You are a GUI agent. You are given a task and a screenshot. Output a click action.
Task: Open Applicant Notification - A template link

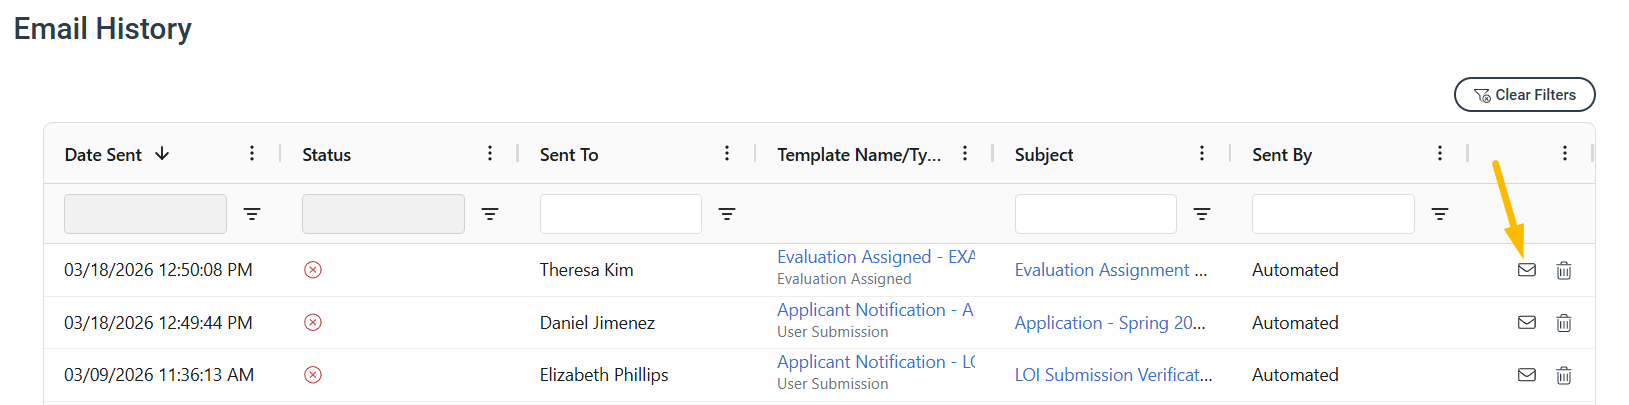(875, 310)
